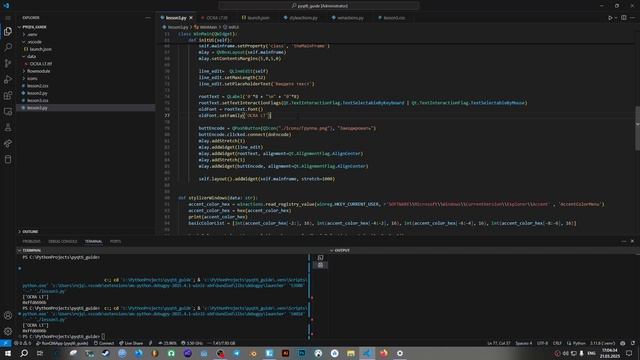Open the Extensions view

tap(8, 96)
